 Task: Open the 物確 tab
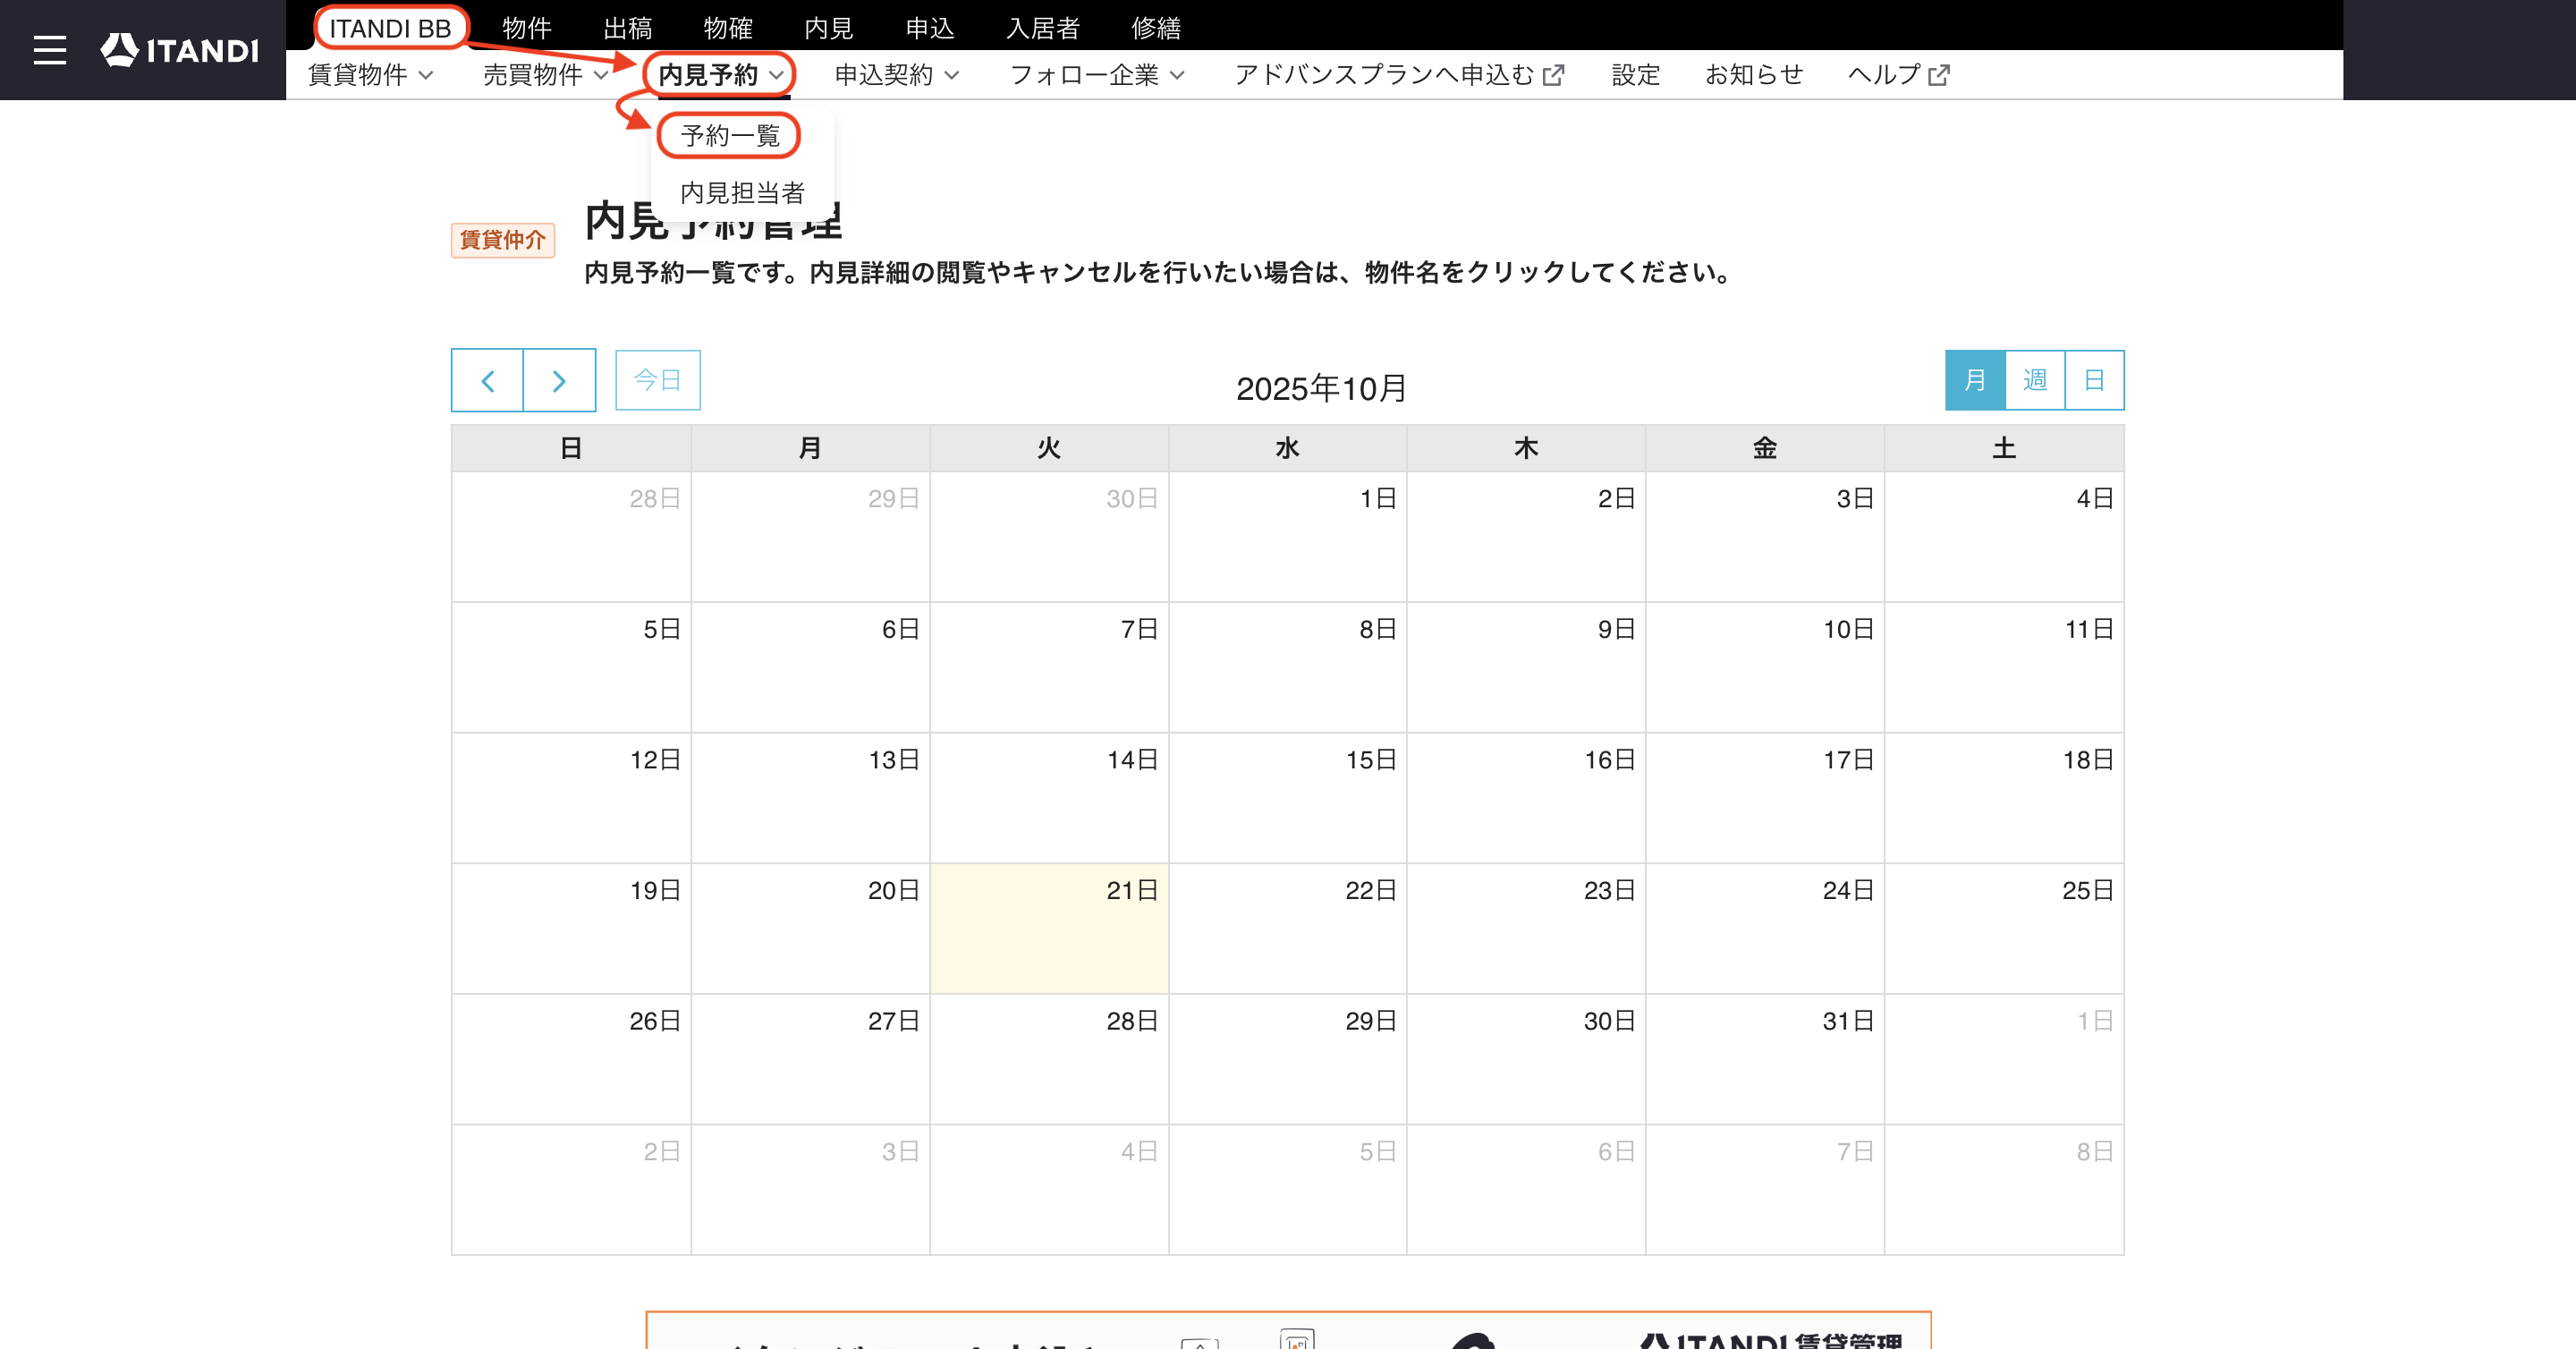pos(728,27)
